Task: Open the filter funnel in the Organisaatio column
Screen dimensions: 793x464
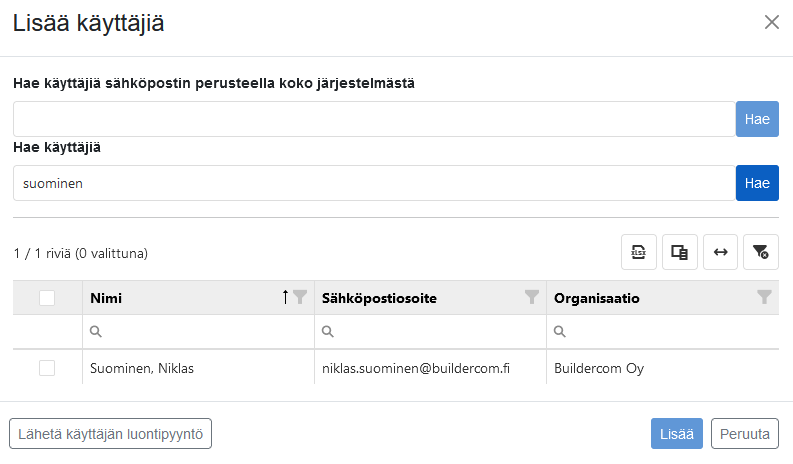Action: 764,297
